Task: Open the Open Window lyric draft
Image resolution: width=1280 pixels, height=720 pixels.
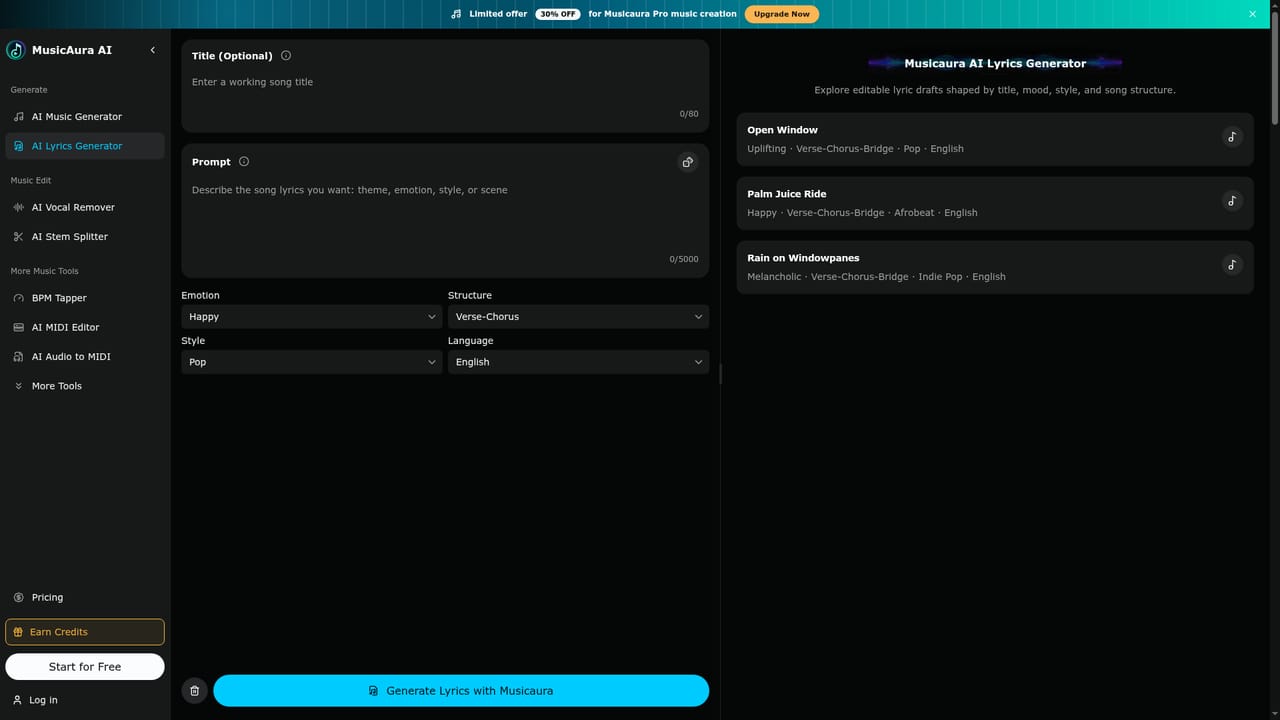Action: click(995, 139)
